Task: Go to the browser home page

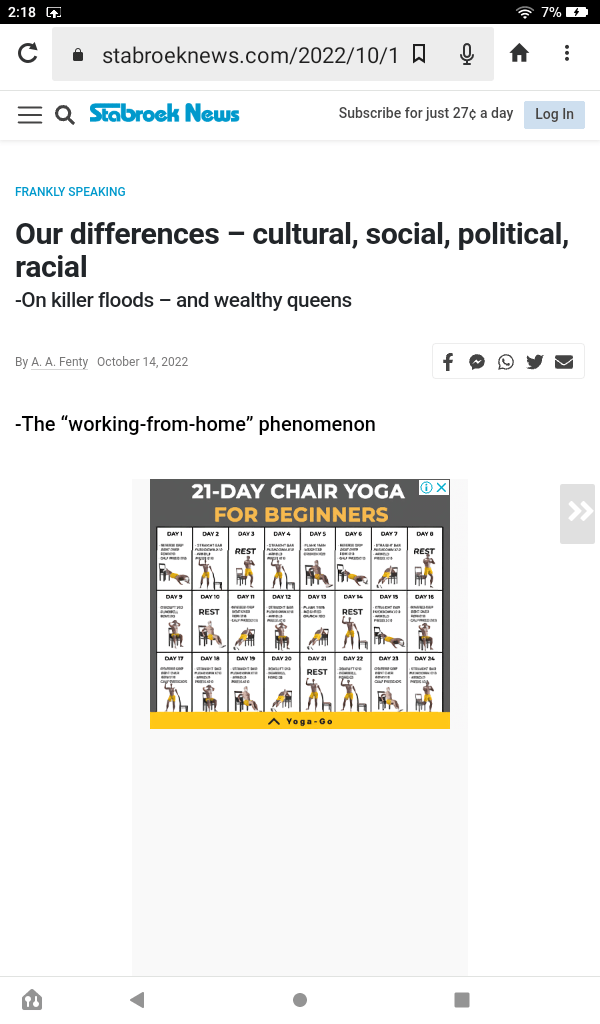Action: (519, 53)
